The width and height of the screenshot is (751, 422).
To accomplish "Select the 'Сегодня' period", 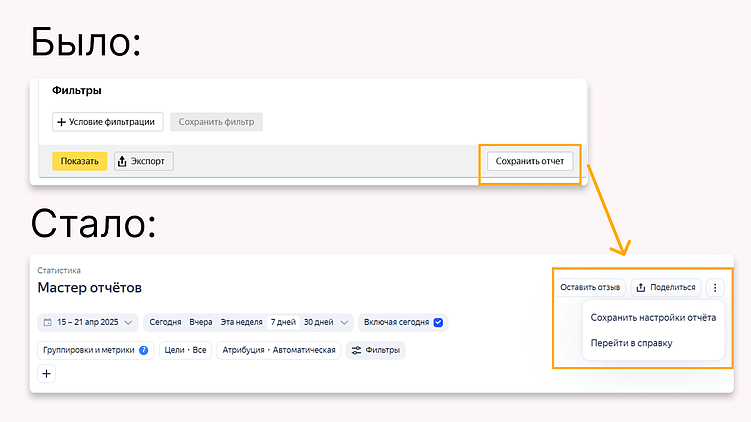I will click(x=165, y=322).
